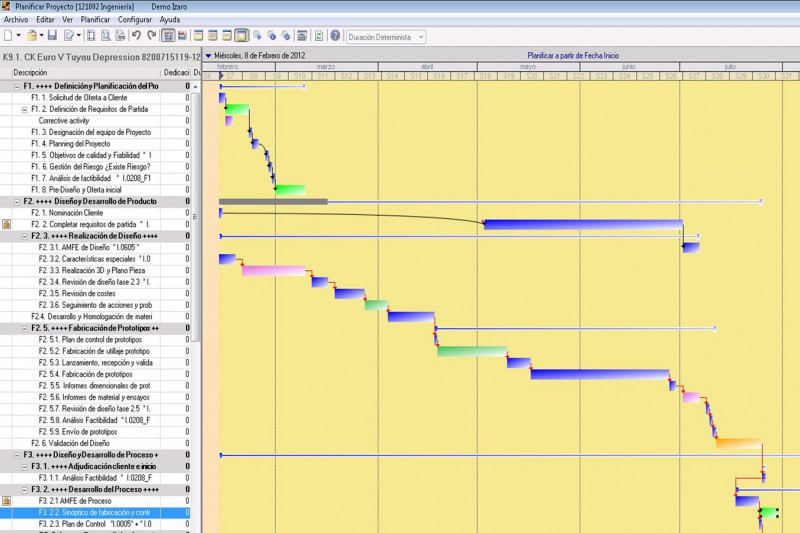The height and width of the screenshot is (533, 800).
Task: Open project folder icon in toolbar
Action: [x=32, y=36]
